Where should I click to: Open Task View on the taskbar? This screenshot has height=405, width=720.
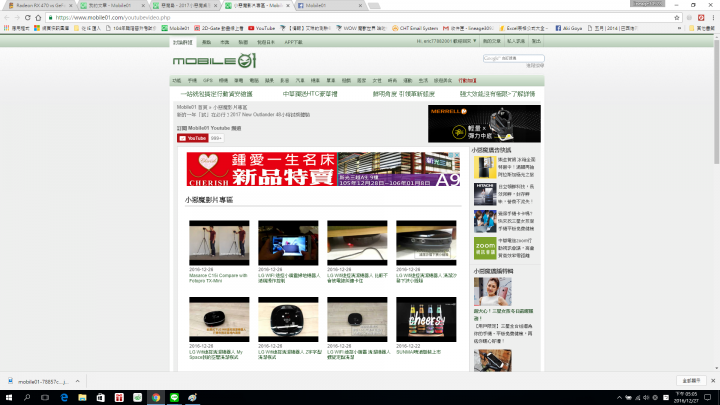[x=45, y=397]
